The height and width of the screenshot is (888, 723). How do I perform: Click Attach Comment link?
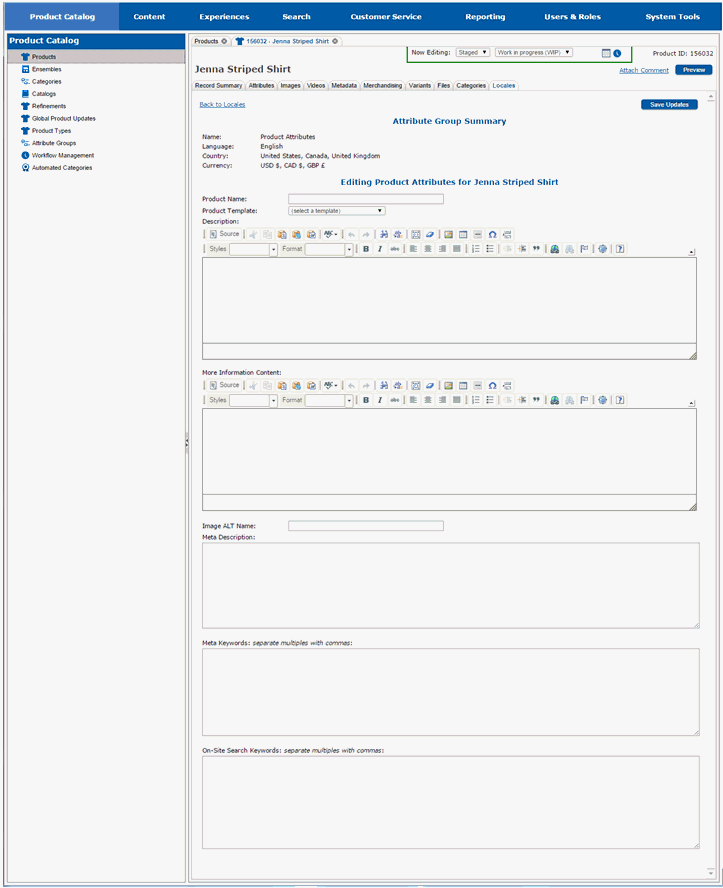(x=644, y=70)
